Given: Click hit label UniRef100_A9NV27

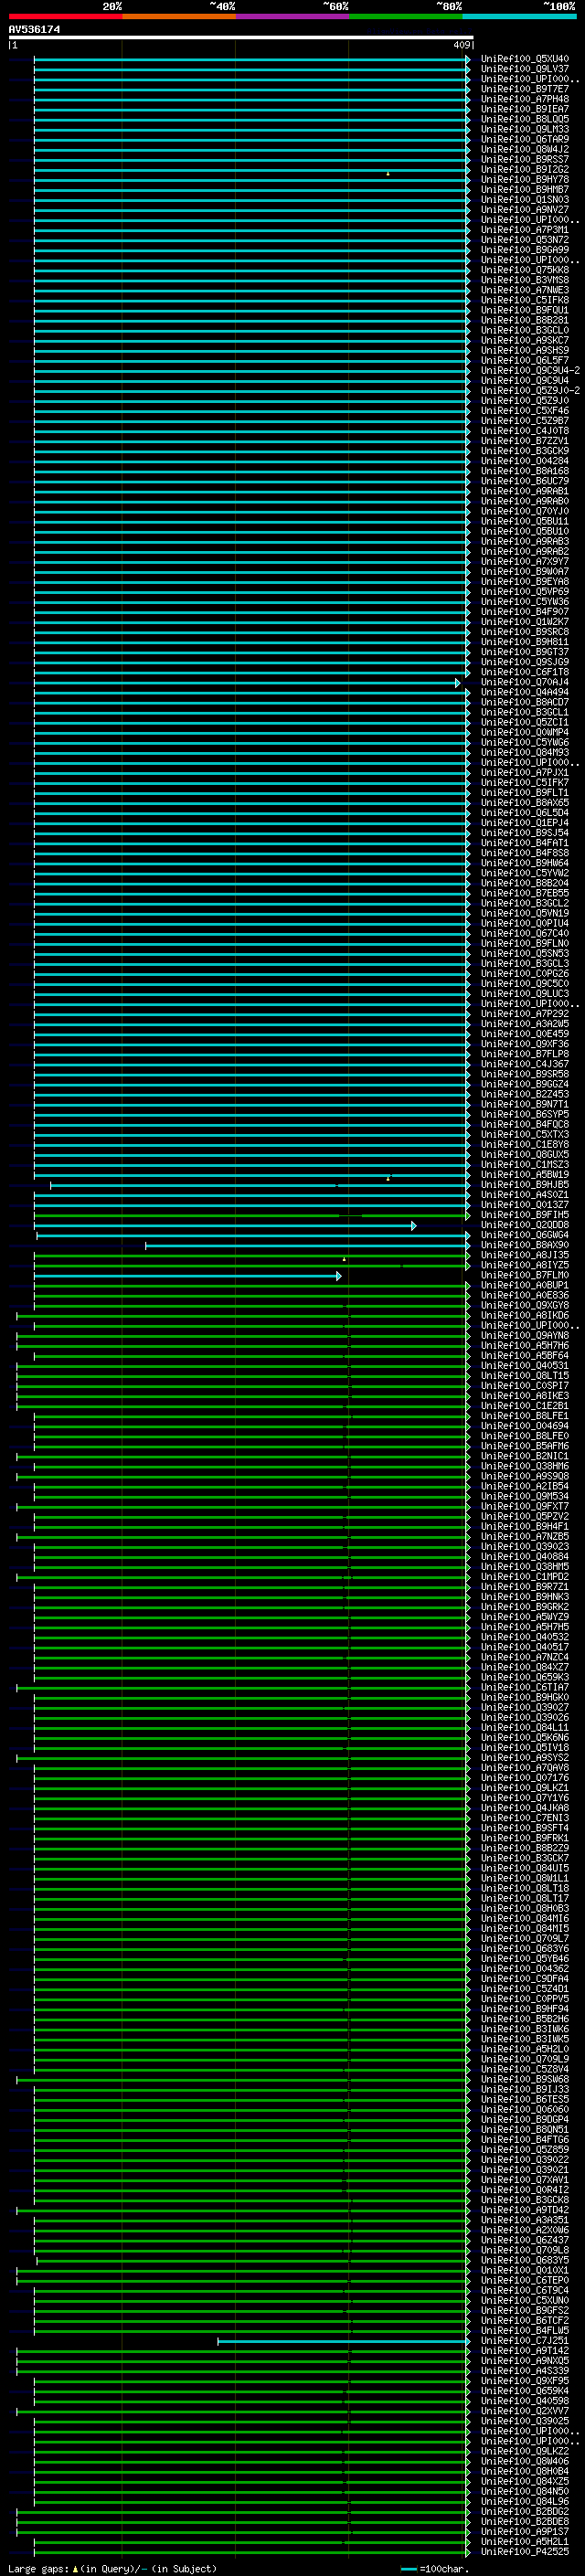Looking at the screenshot, I should click(524, 210).
